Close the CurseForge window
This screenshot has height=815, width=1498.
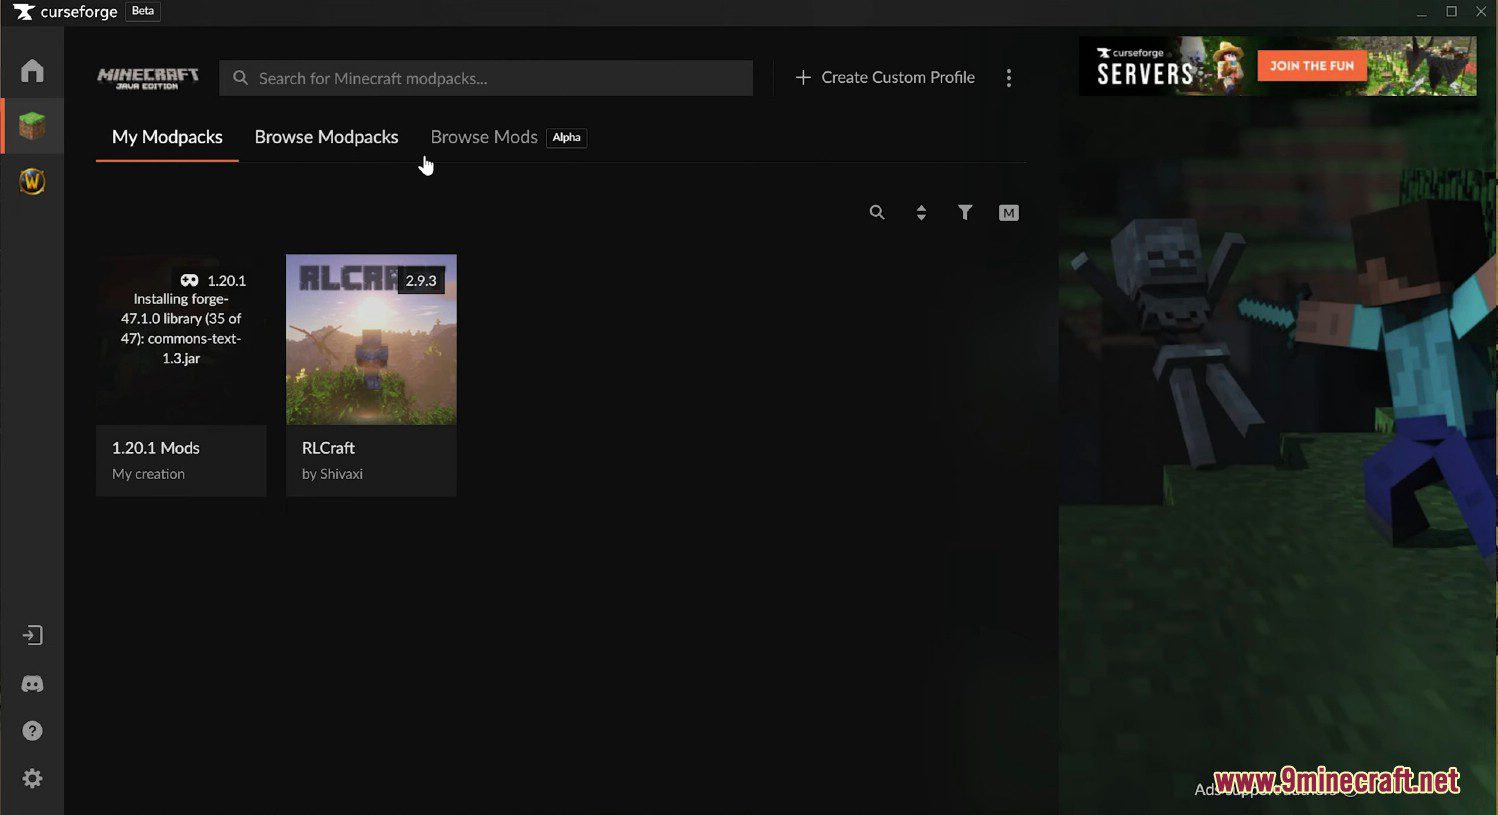click(x=1481, y=12)
